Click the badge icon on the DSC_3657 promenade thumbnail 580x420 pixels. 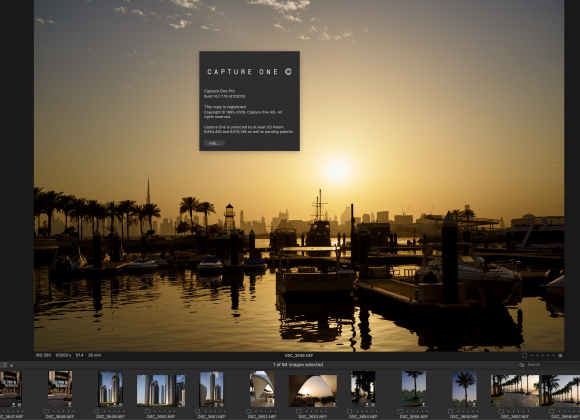click(536, 404)
